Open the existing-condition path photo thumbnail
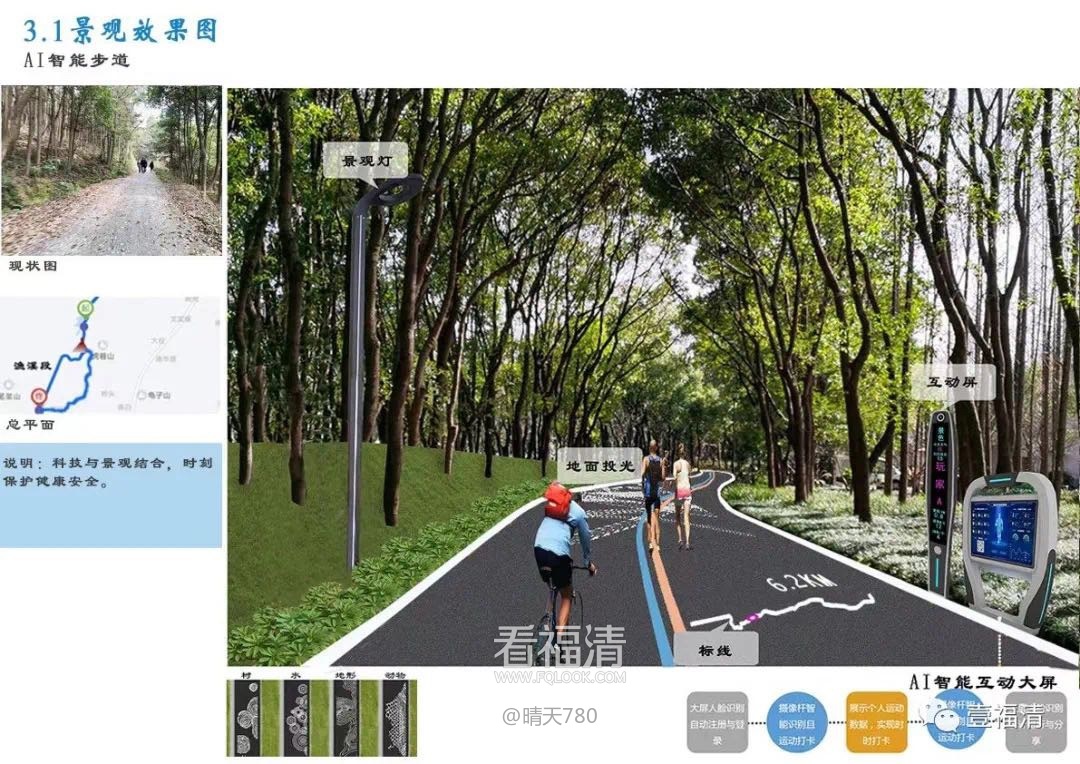Screen dimensions: 1080x764 111,170
